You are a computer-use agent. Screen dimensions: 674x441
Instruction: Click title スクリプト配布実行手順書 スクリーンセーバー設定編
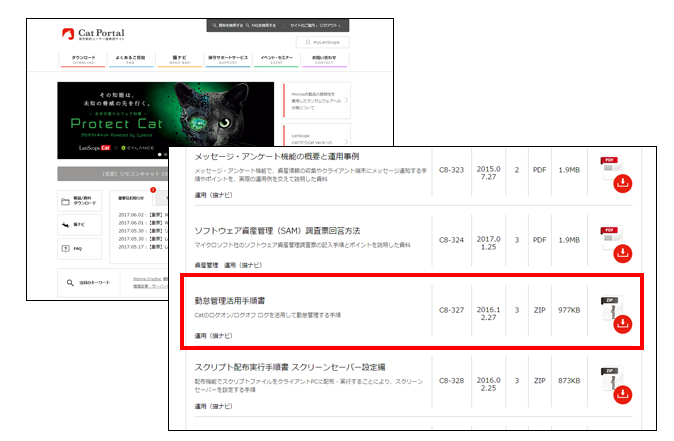coord(290,367)
